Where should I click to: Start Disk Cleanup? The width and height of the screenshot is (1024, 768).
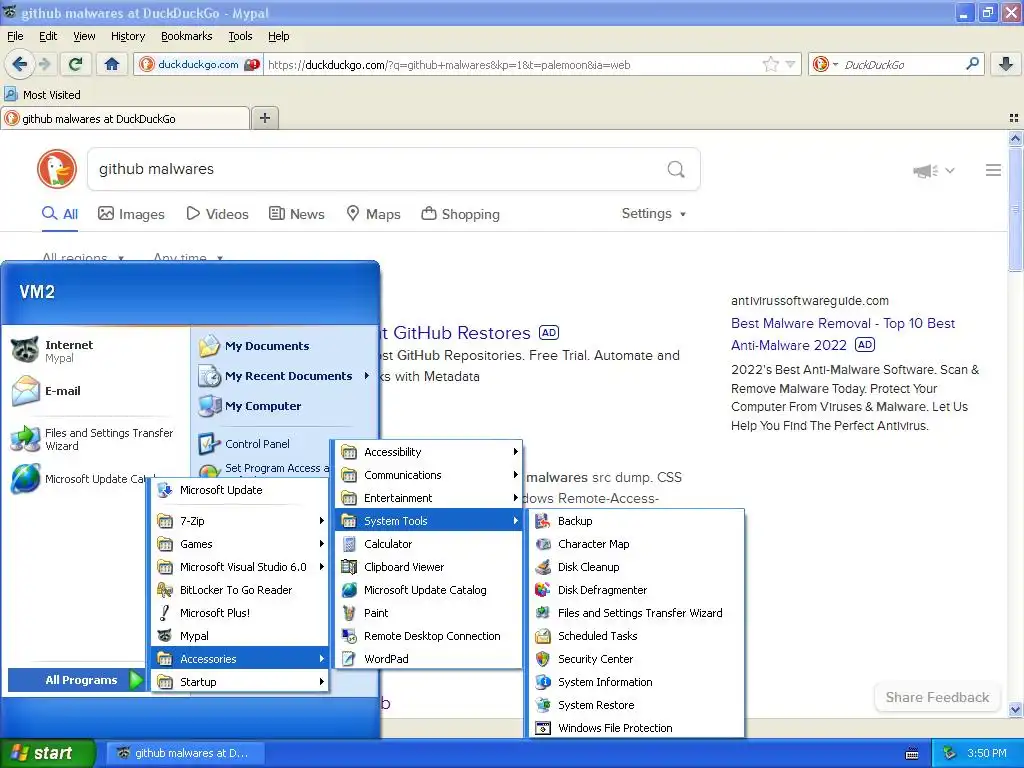(x=634, y=567)
